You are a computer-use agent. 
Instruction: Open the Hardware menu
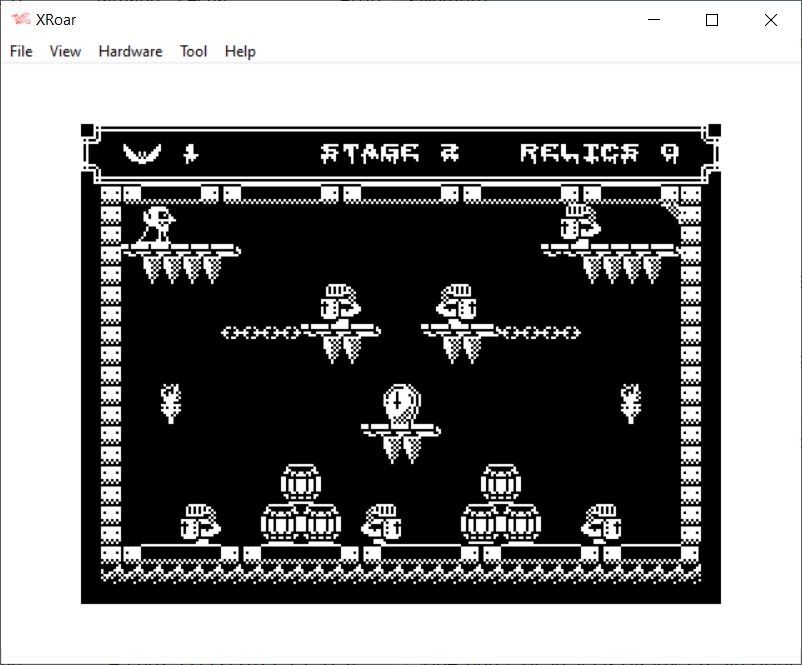pyautogui.click(x=130, y=51)
